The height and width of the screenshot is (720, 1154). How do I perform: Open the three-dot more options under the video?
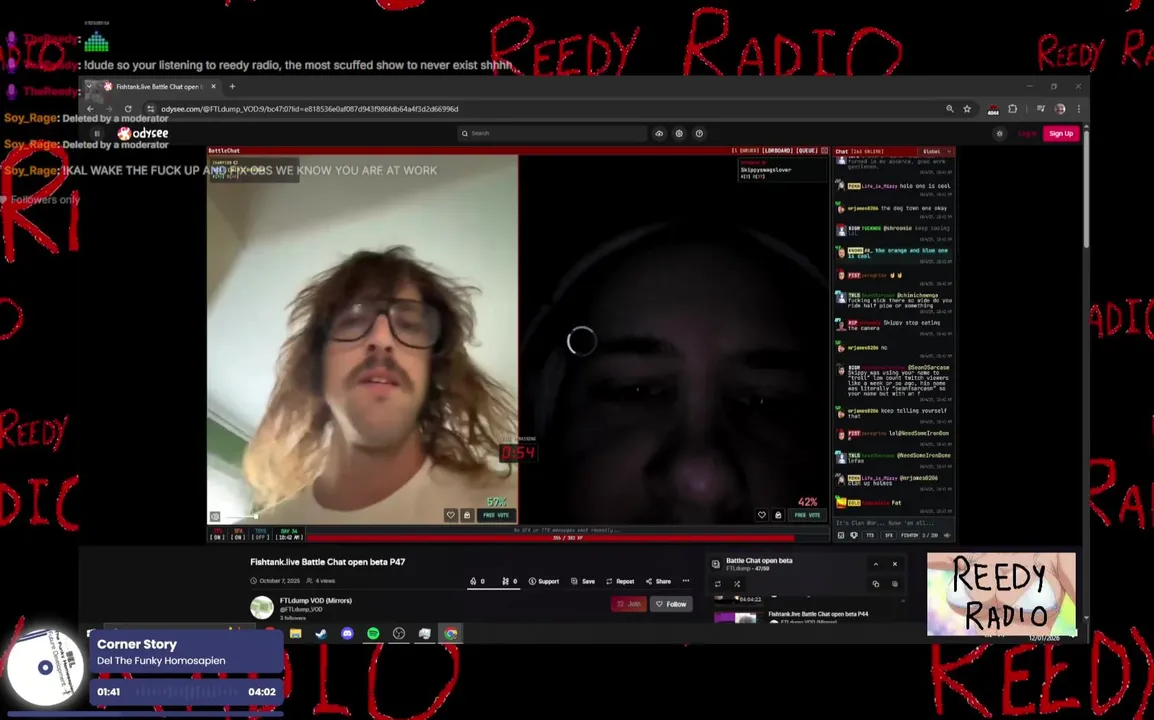point(686,581)
